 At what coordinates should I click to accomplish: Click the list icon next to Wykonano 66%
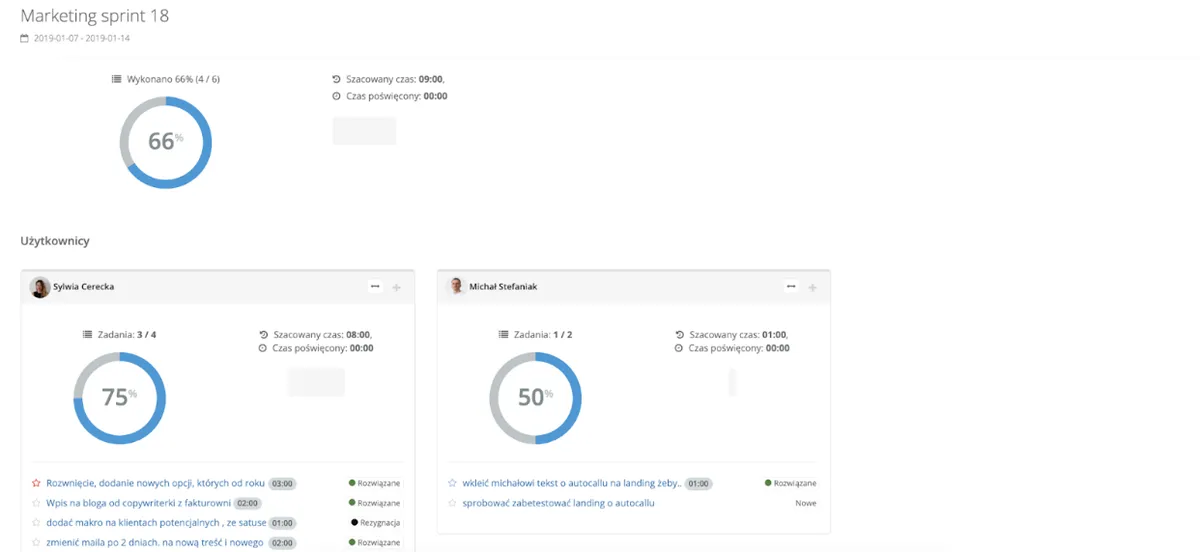coord(117,78)
